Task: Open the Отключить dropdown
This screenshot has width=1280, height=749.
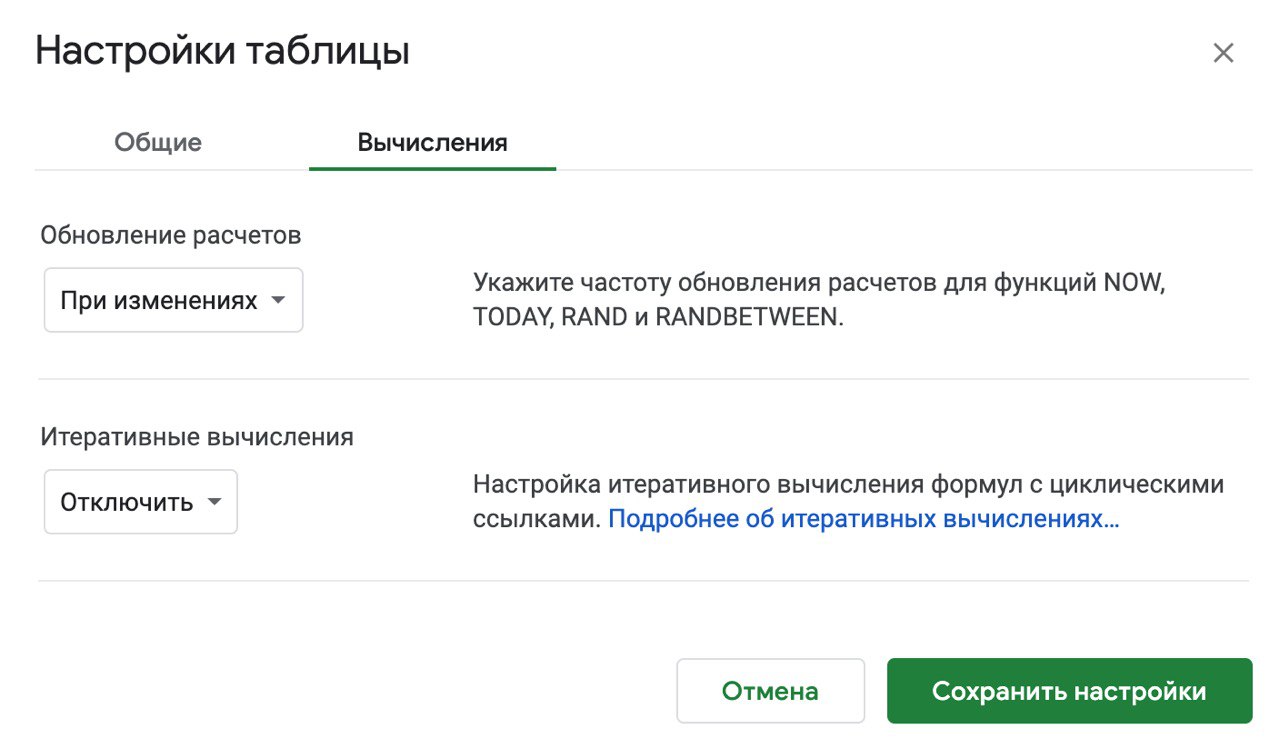Action: [141, 502]
